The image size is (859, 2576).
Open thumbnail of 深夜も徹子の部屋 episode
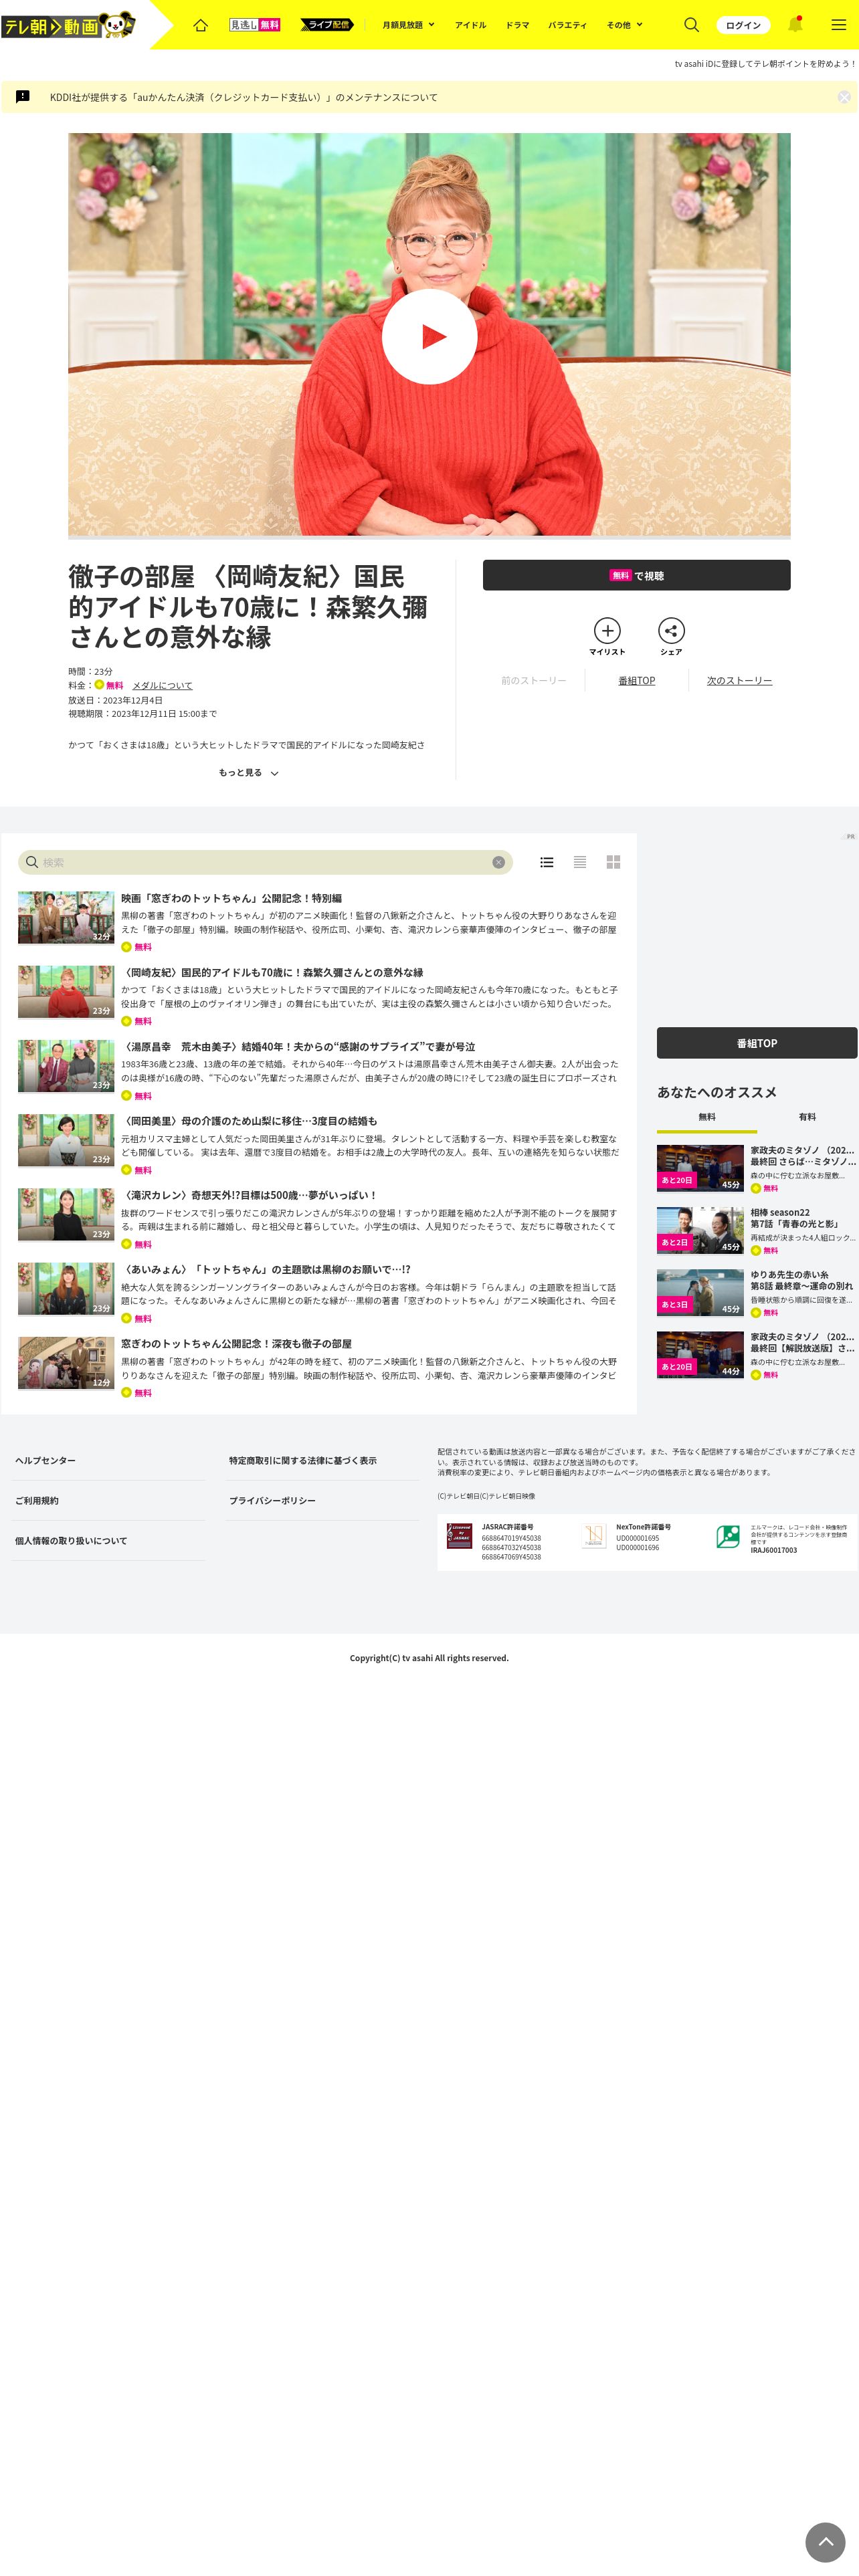click(66, 1363)
